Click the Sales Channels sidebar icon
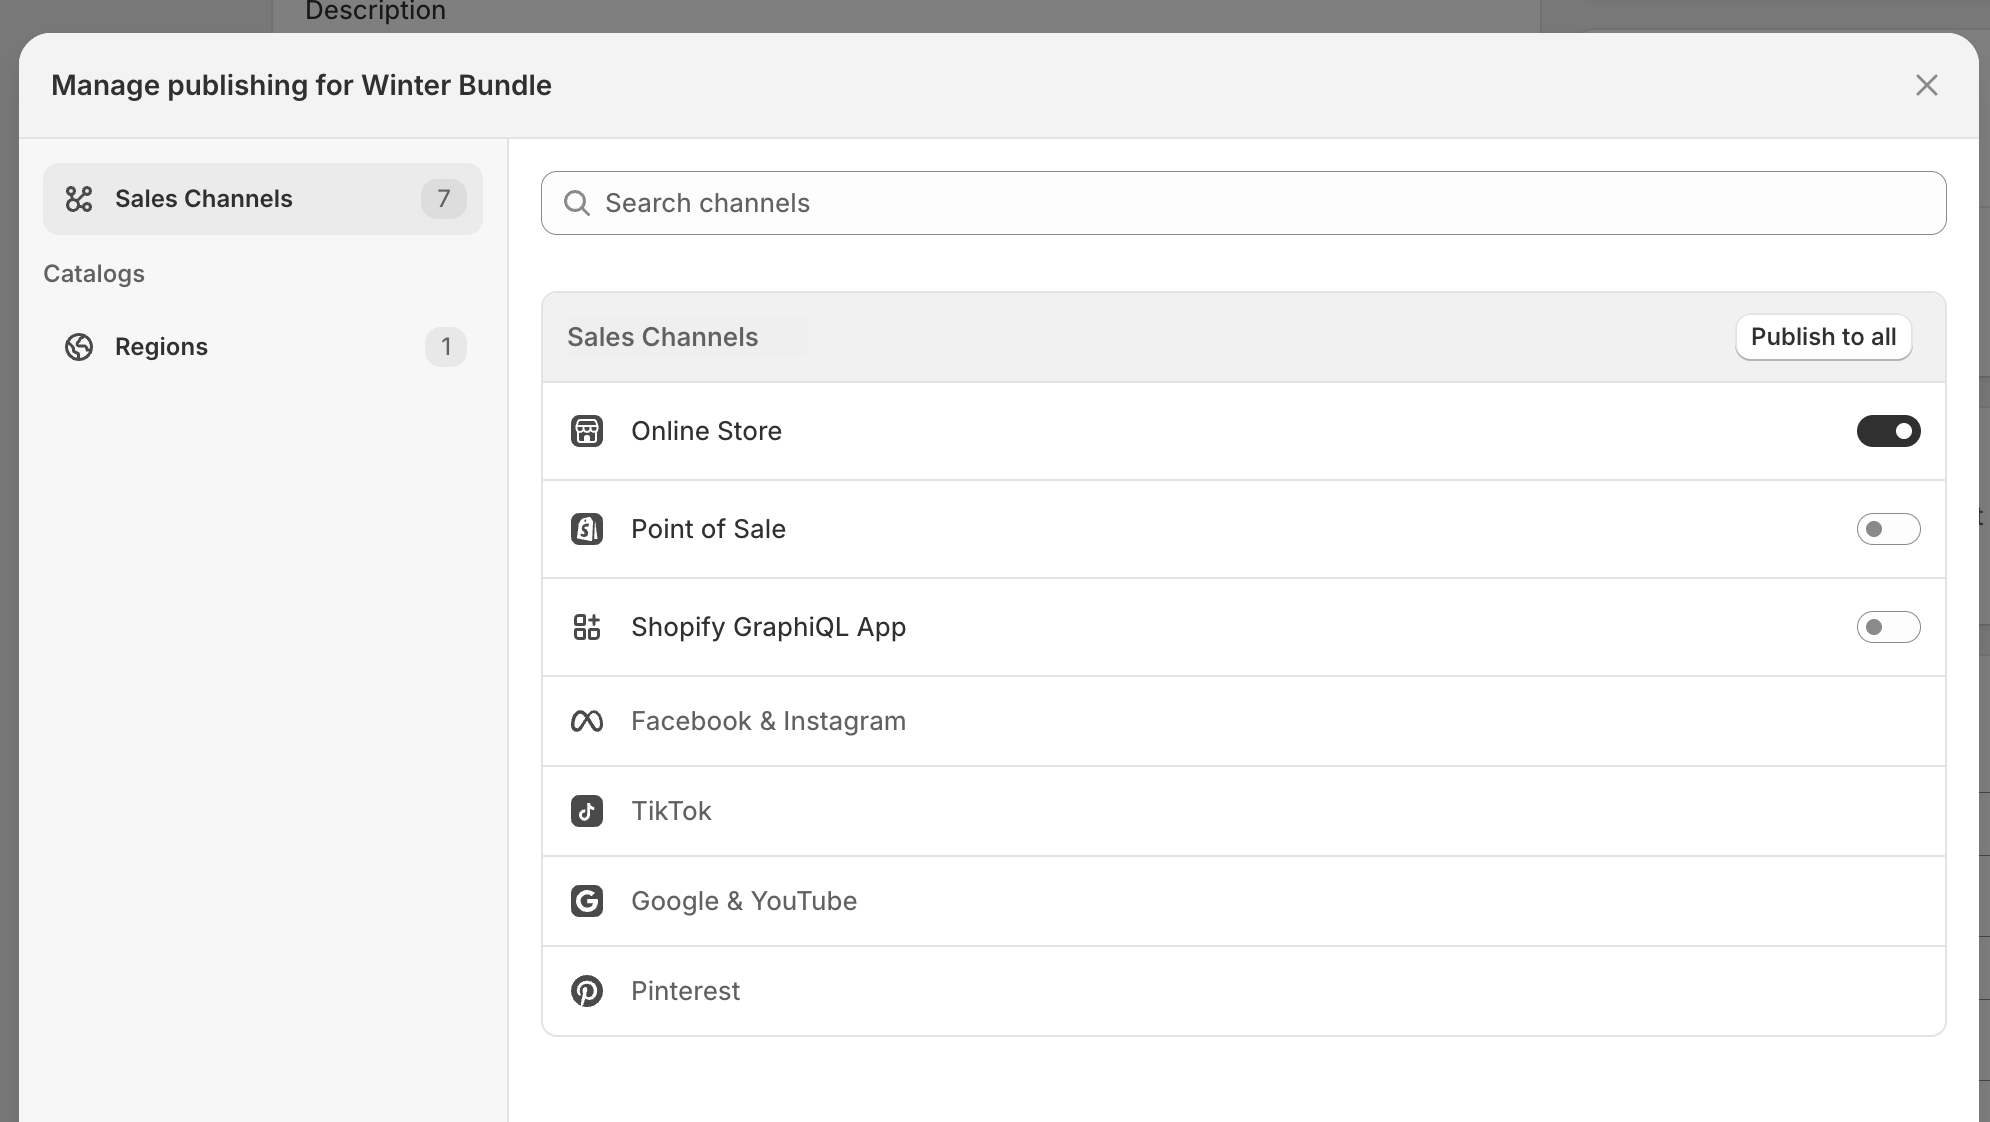This screenshot has height=1122, width=1990. pos(80,198)
